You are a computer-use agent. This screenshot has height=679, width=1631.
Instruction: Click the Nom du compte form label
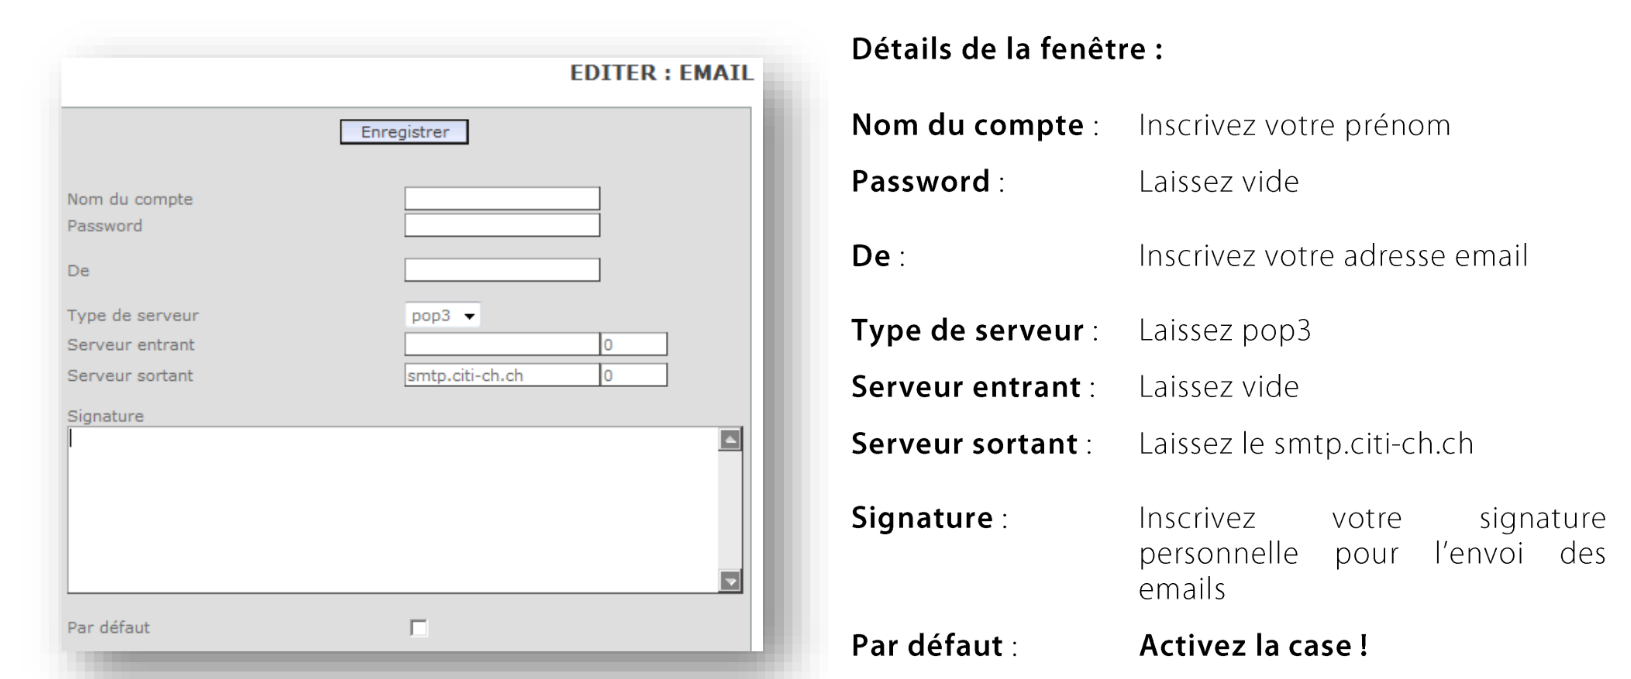click(130, 199)
